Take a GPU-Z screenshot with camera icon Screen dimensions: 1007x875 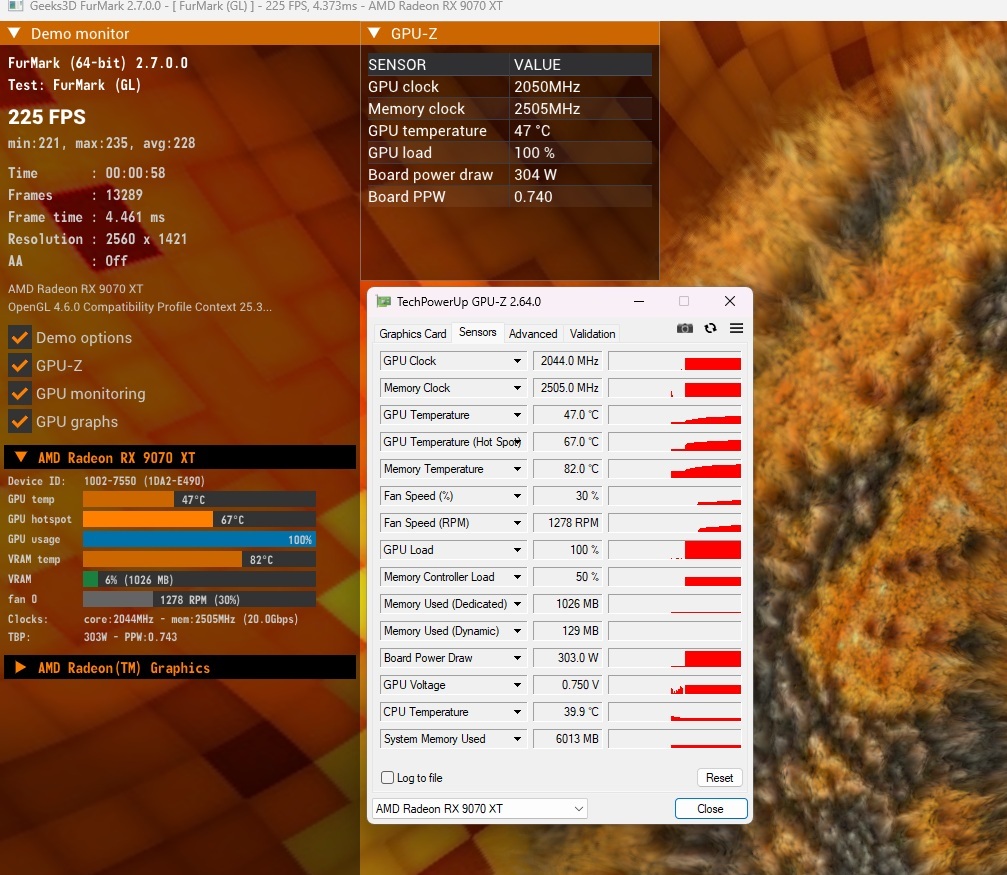pyautogui.click(x=685, y=328)
